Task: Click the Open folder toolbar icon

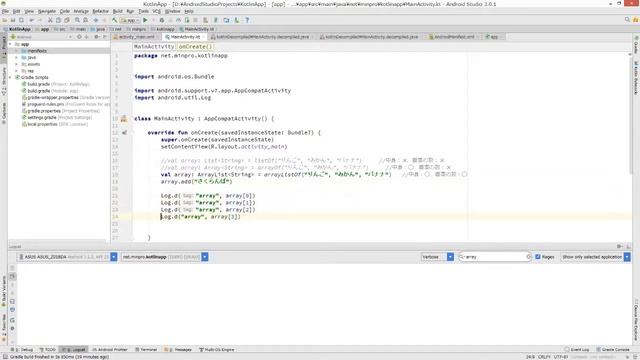Action: click(x=5, y=20)
